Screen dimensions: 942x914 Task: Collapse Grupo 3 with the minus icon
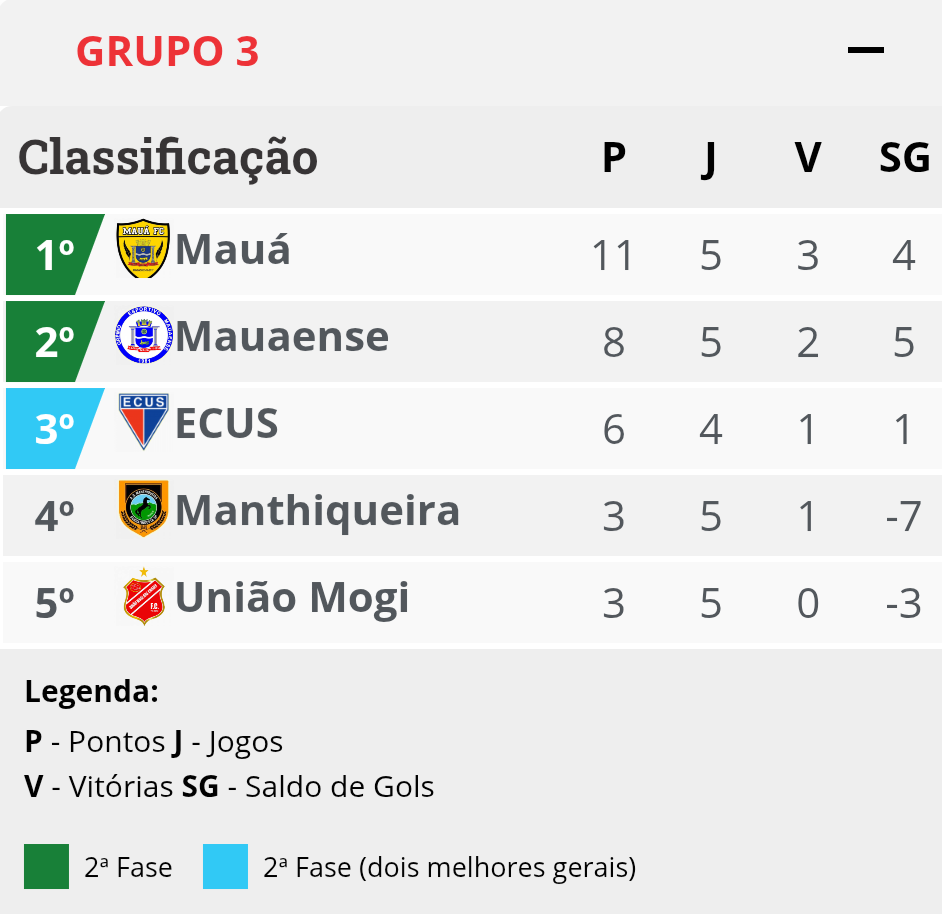tap(865, 50)
